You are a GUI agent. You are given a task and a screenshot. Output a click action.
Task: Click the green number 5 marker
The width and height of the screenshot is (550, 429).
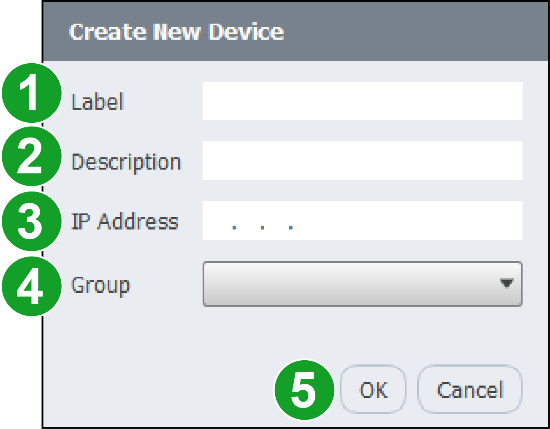[x=304, y=390]
